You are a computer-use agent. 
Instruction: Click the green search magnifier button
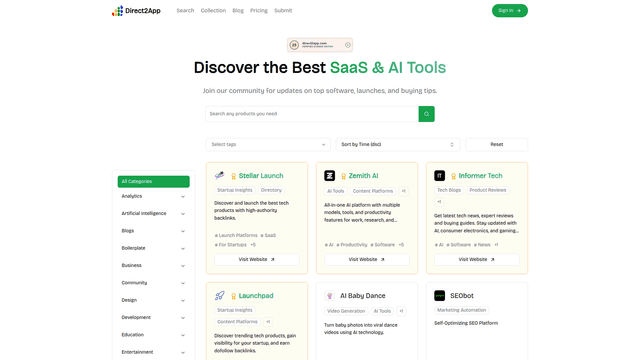[426, 114]
